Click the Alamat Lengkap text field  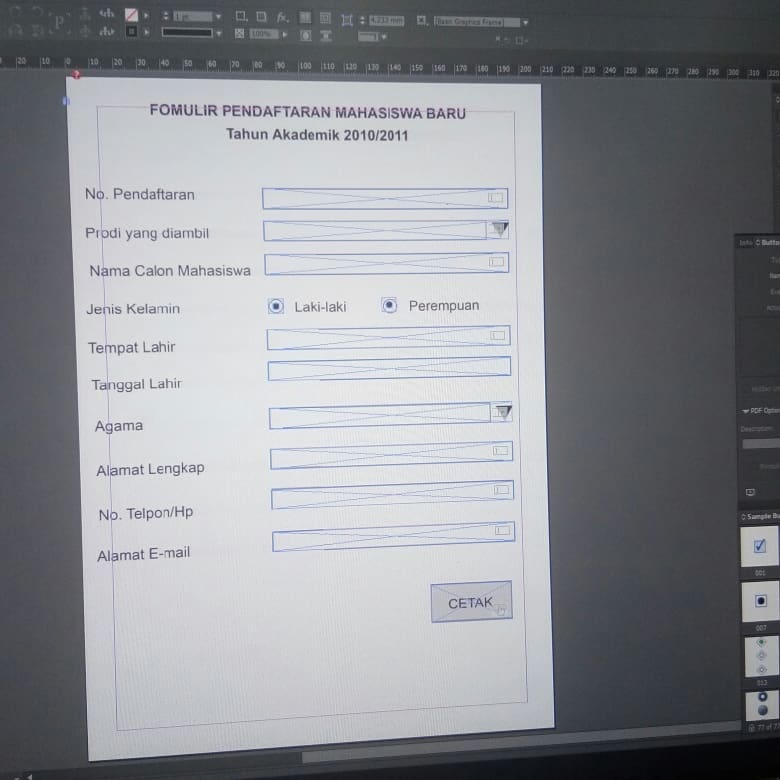pyautogui.click(x=391, y=455)
